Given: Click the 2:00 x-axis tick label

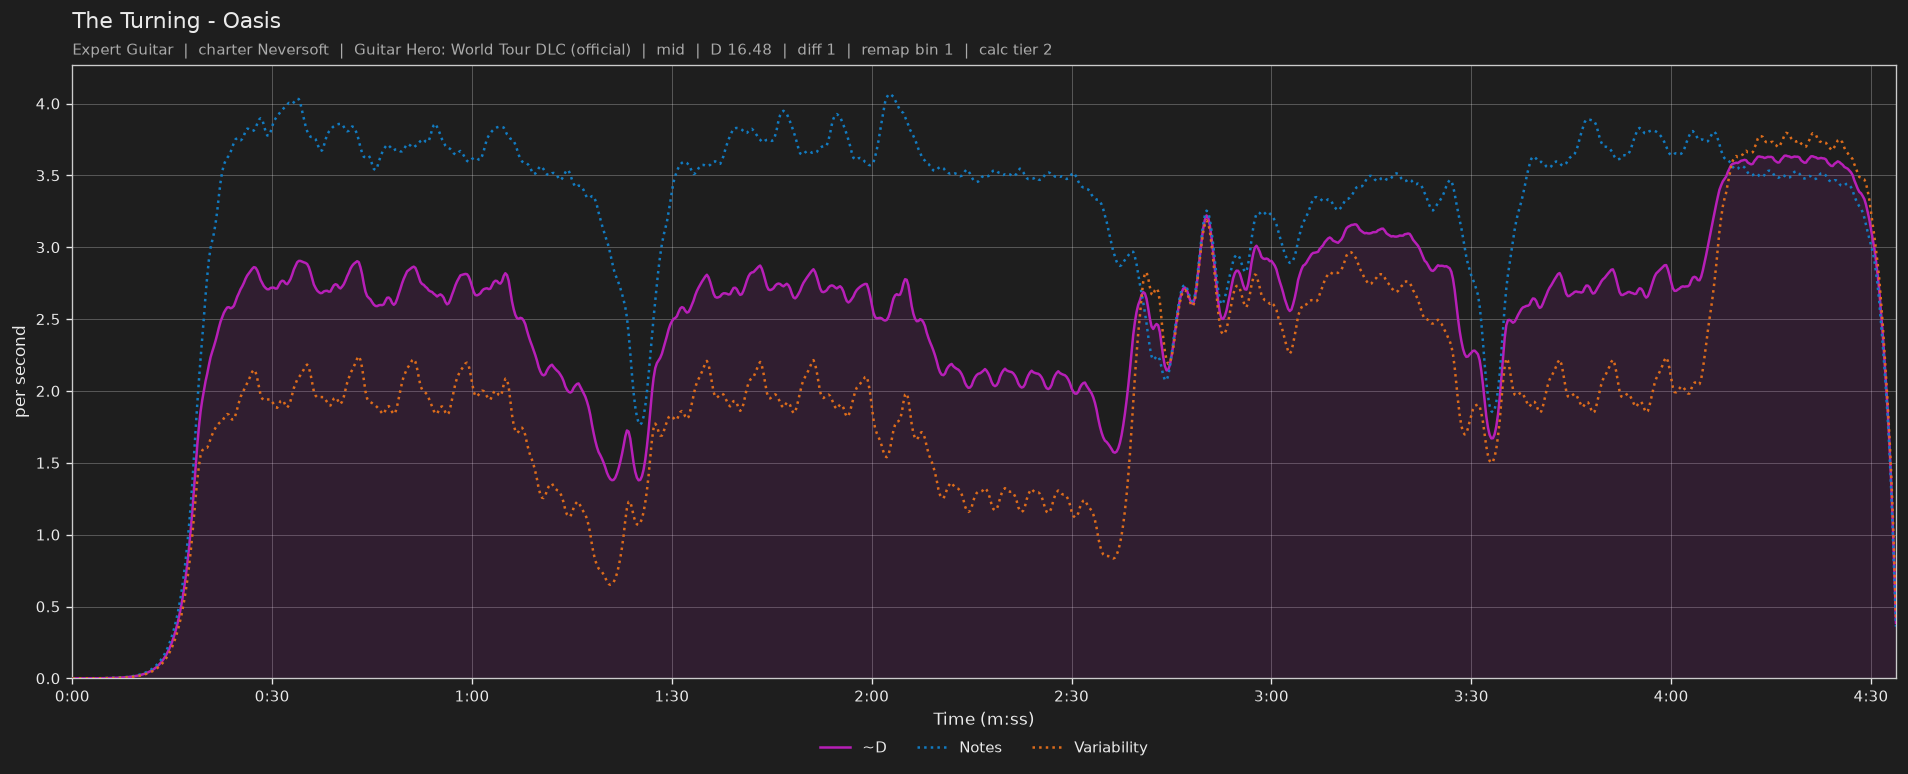Looking at the screenshot, I should coord(872,696).
